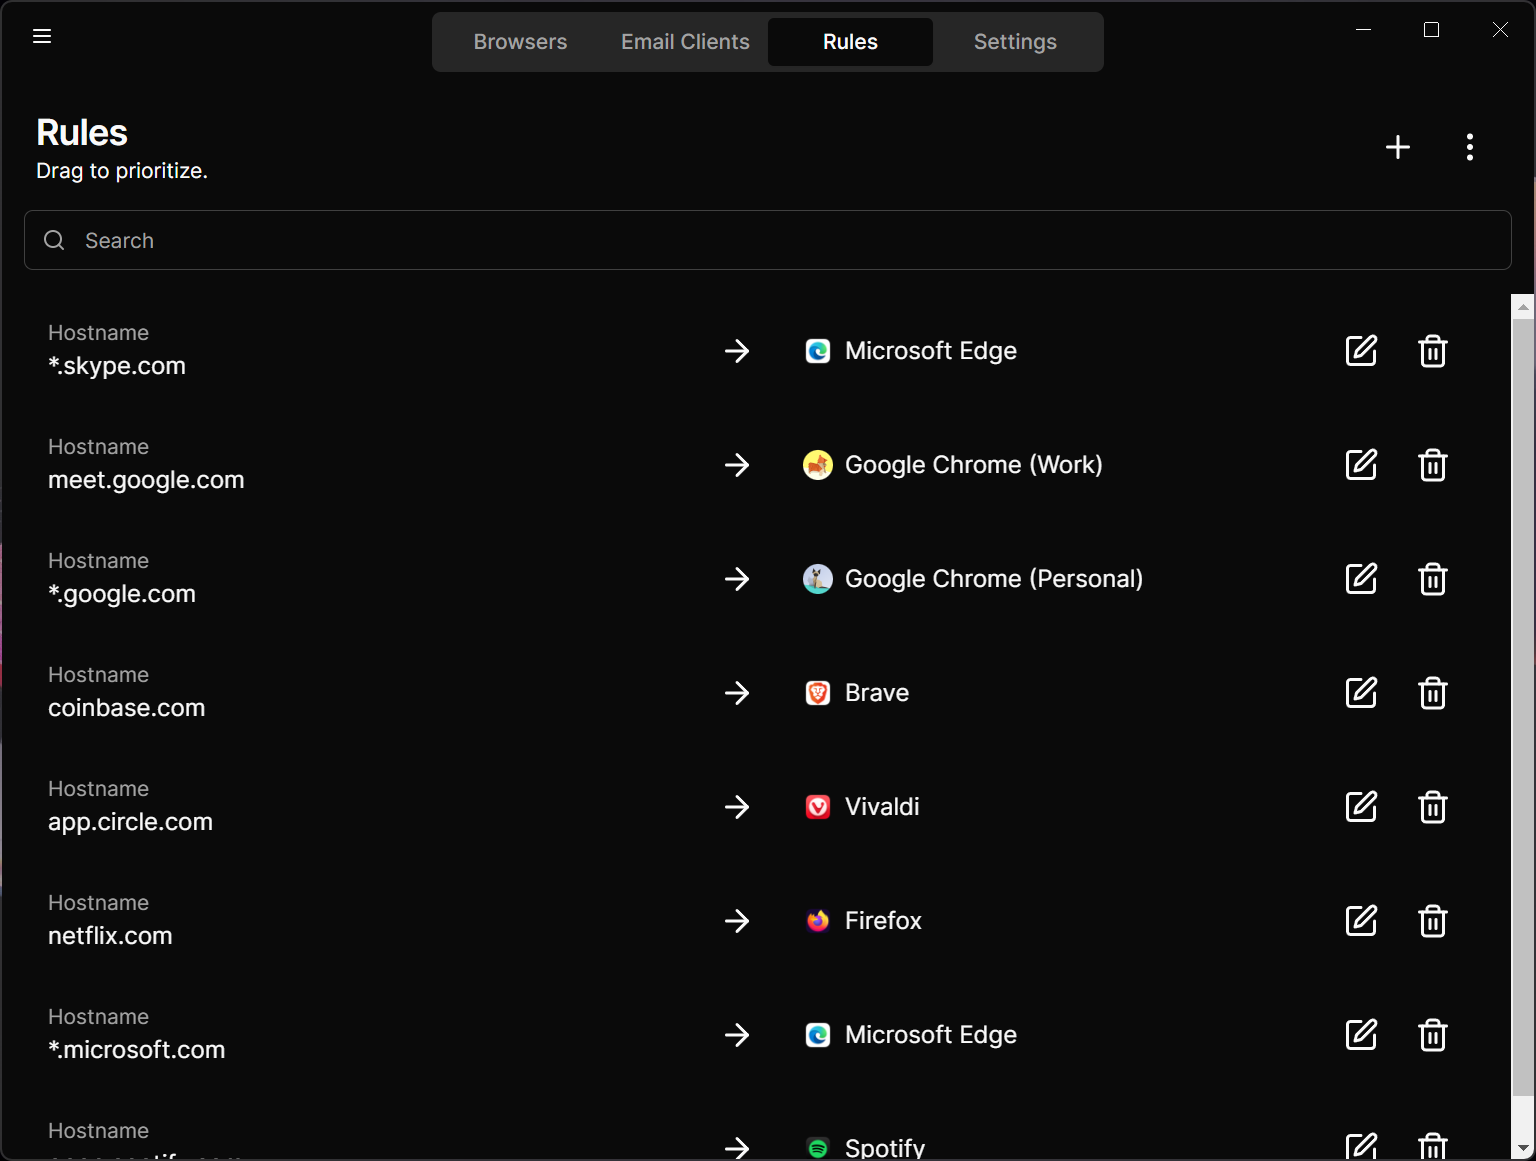Open the Email Clients tab
Screen dimensions: 1536x1161
685,42
